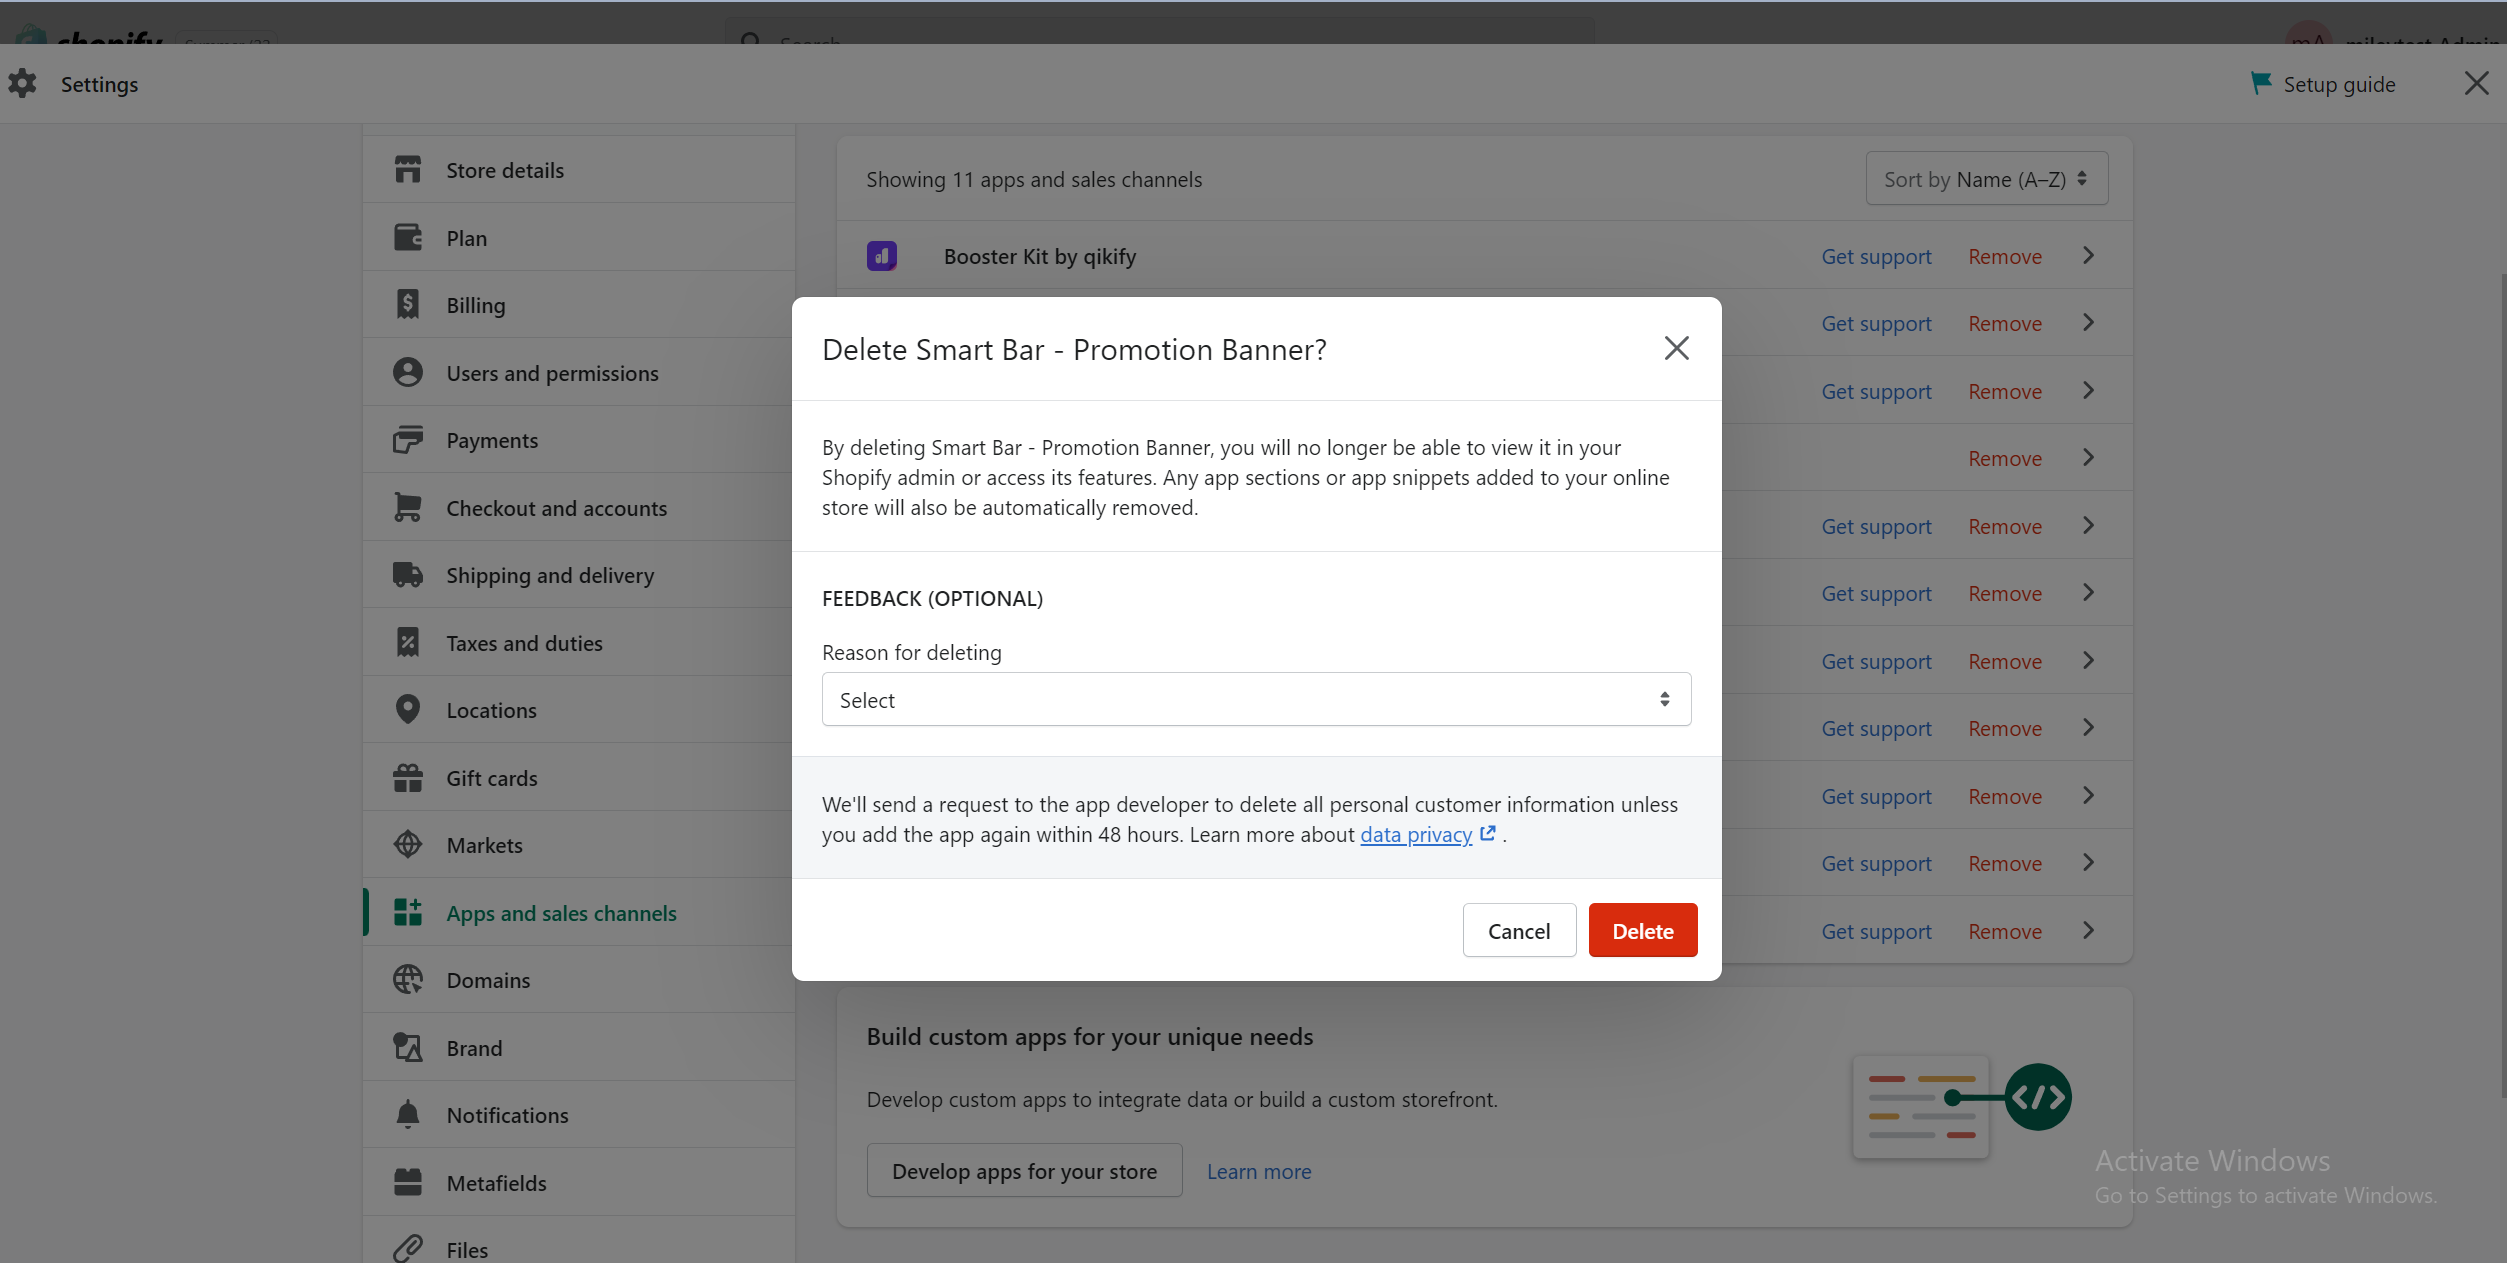Open the external link icon beside data privacy
Image resolution: width=2507 pixels, height=1263 pixels.
coord(1487,833)
